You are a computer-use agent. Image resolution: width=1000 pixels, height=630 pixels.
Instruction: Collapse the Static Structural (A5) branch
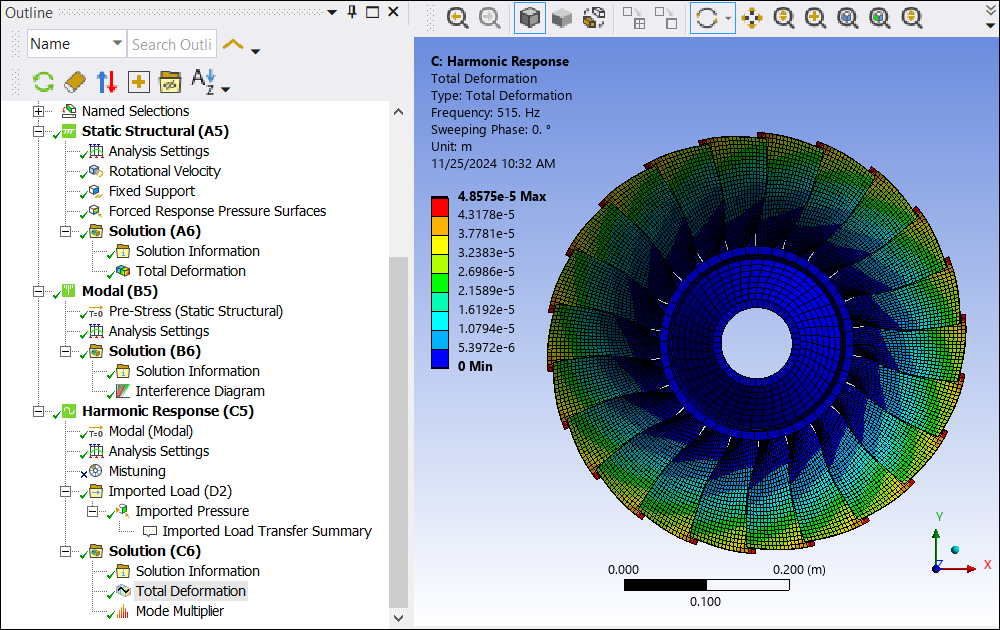click(39, 131)
